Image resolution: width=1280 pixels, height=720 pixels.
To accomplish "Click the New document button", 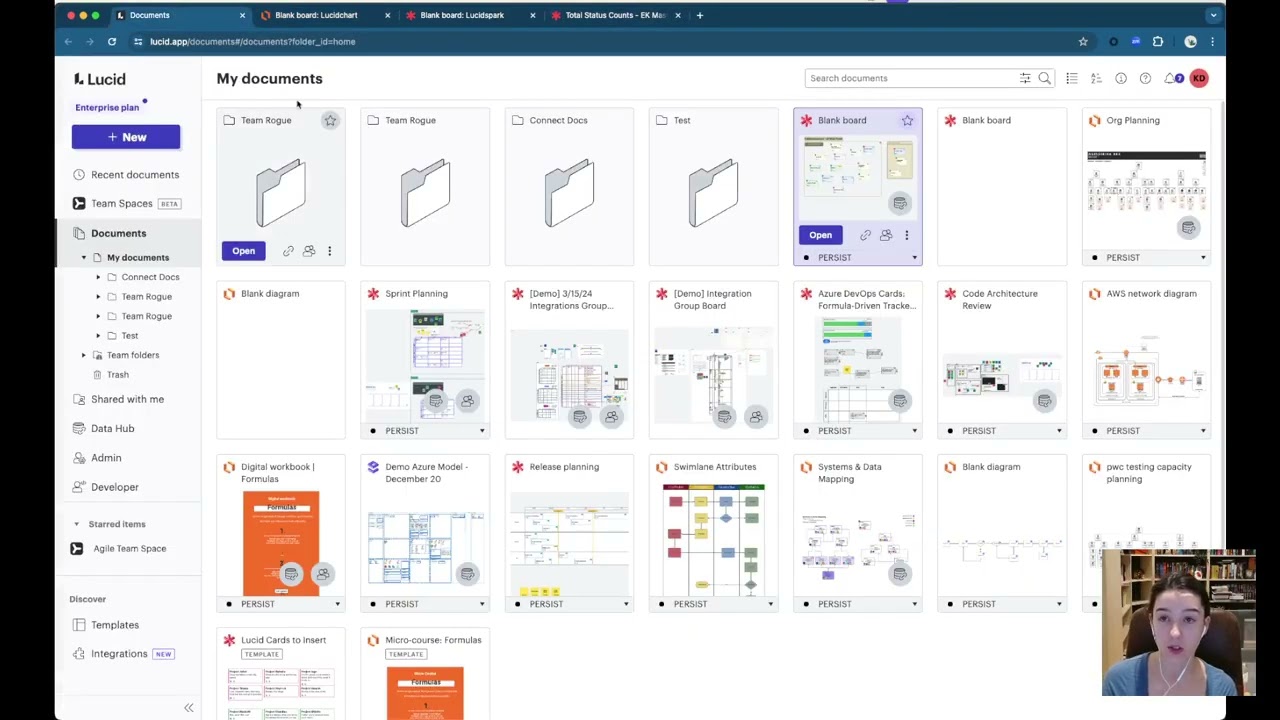I will point(126,137).
